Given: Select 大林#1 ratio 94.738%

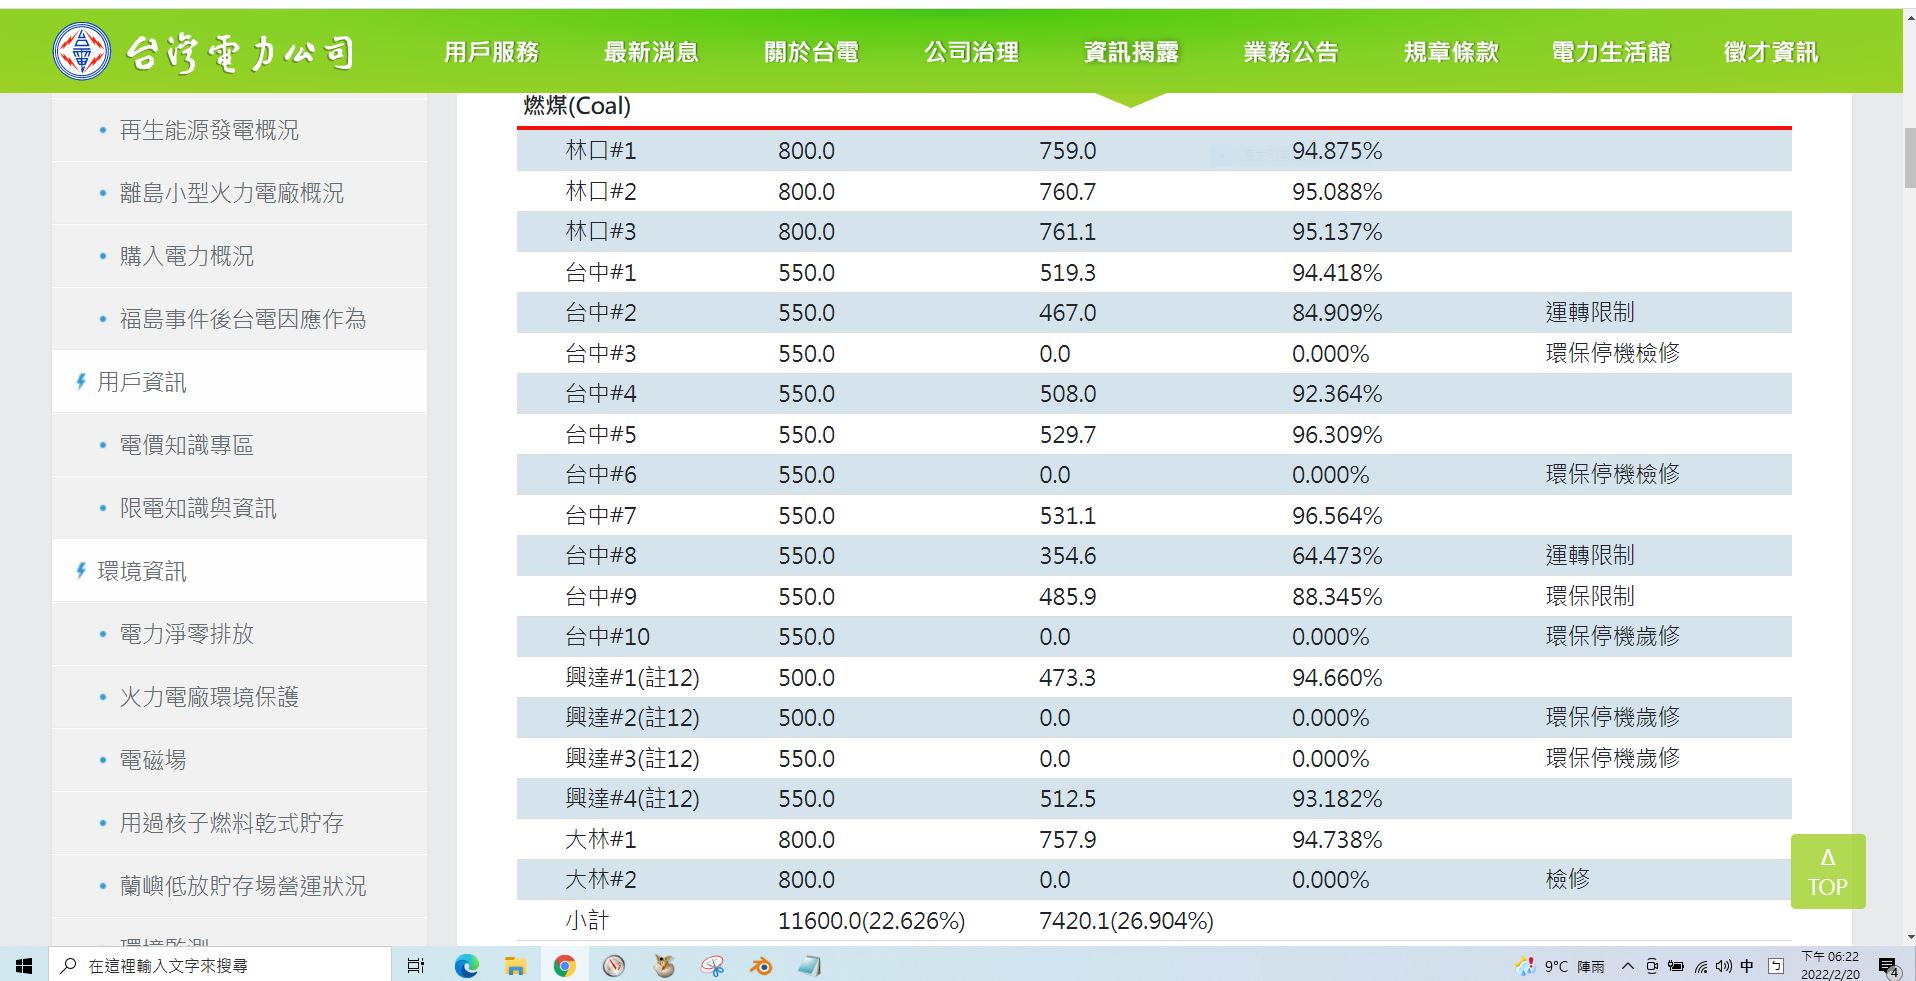Looking at the screenshot, I should [x=1337, y=839].
